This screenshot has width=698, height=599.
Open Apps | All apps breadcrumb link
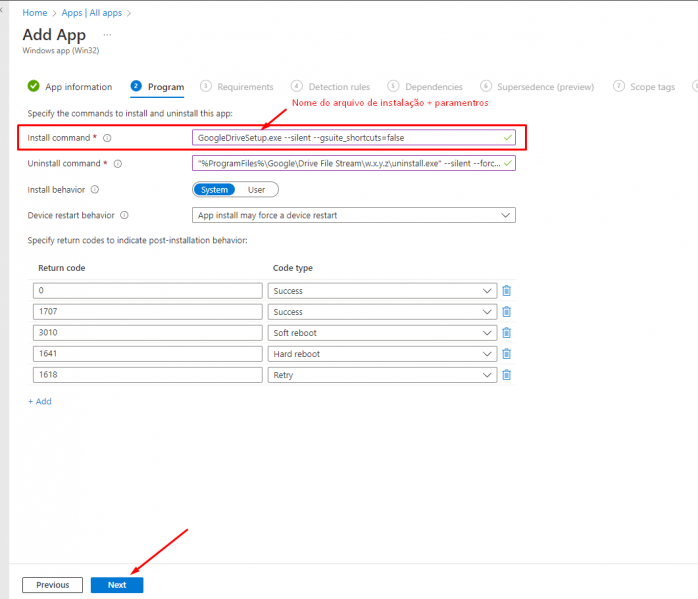click(92, 13)
